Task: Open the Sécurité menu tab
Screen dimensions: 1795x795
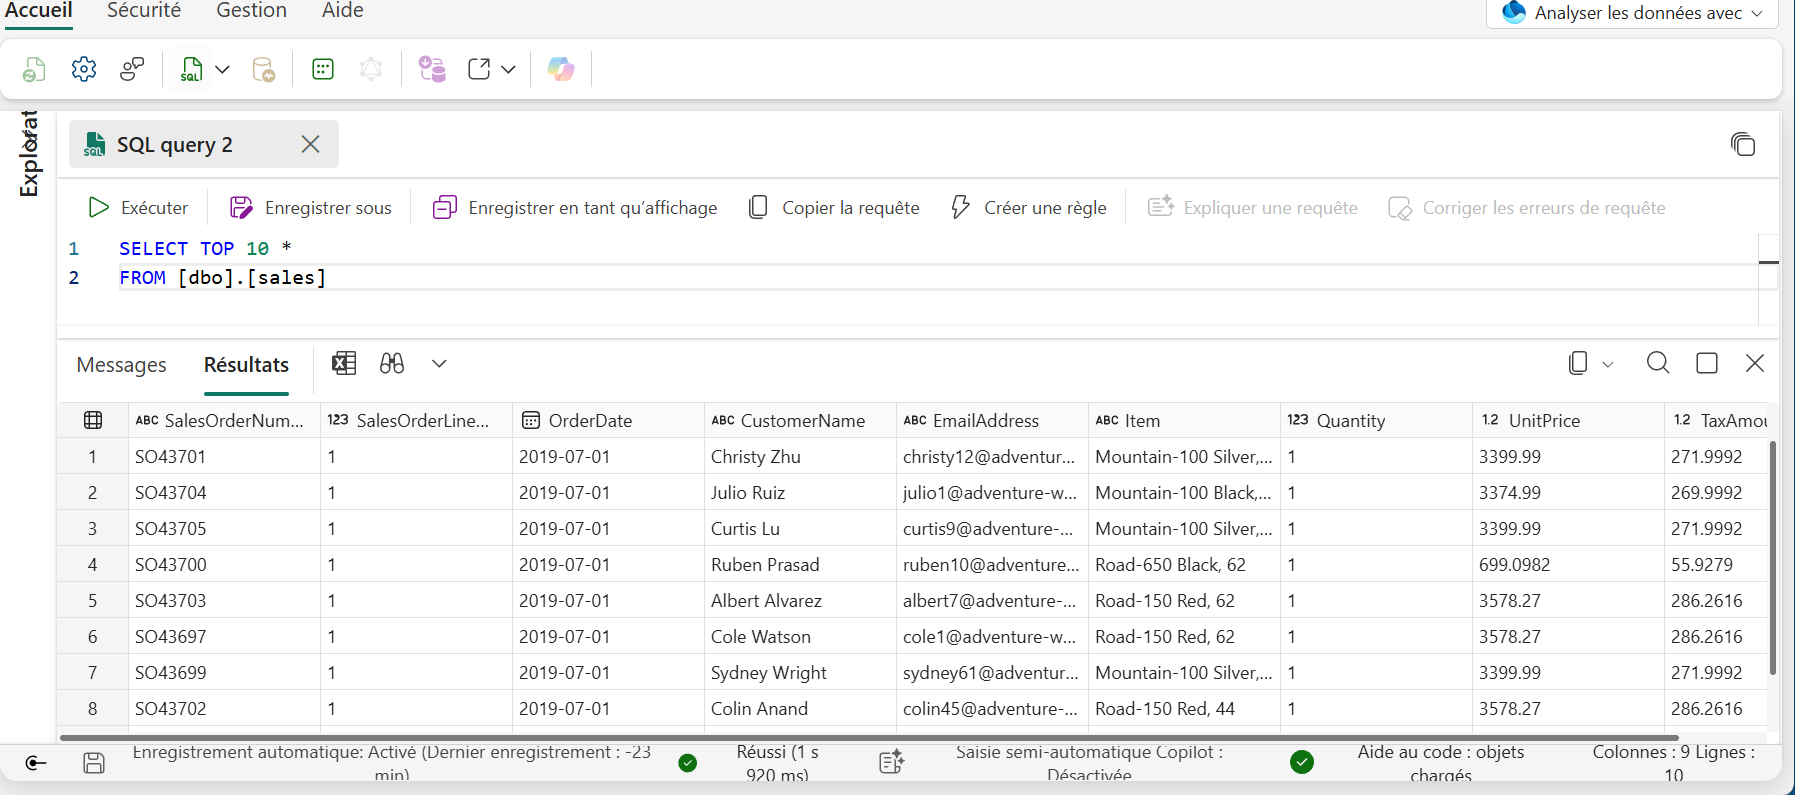Action: tap(144, 11)
